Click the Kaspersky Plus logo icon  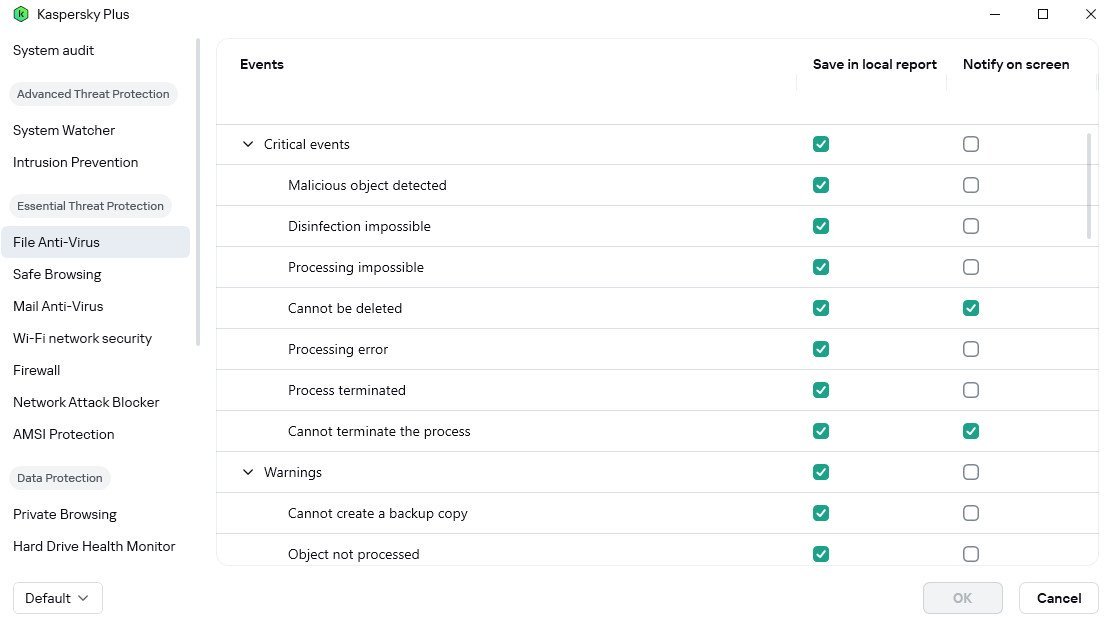(x=21, y=14)
